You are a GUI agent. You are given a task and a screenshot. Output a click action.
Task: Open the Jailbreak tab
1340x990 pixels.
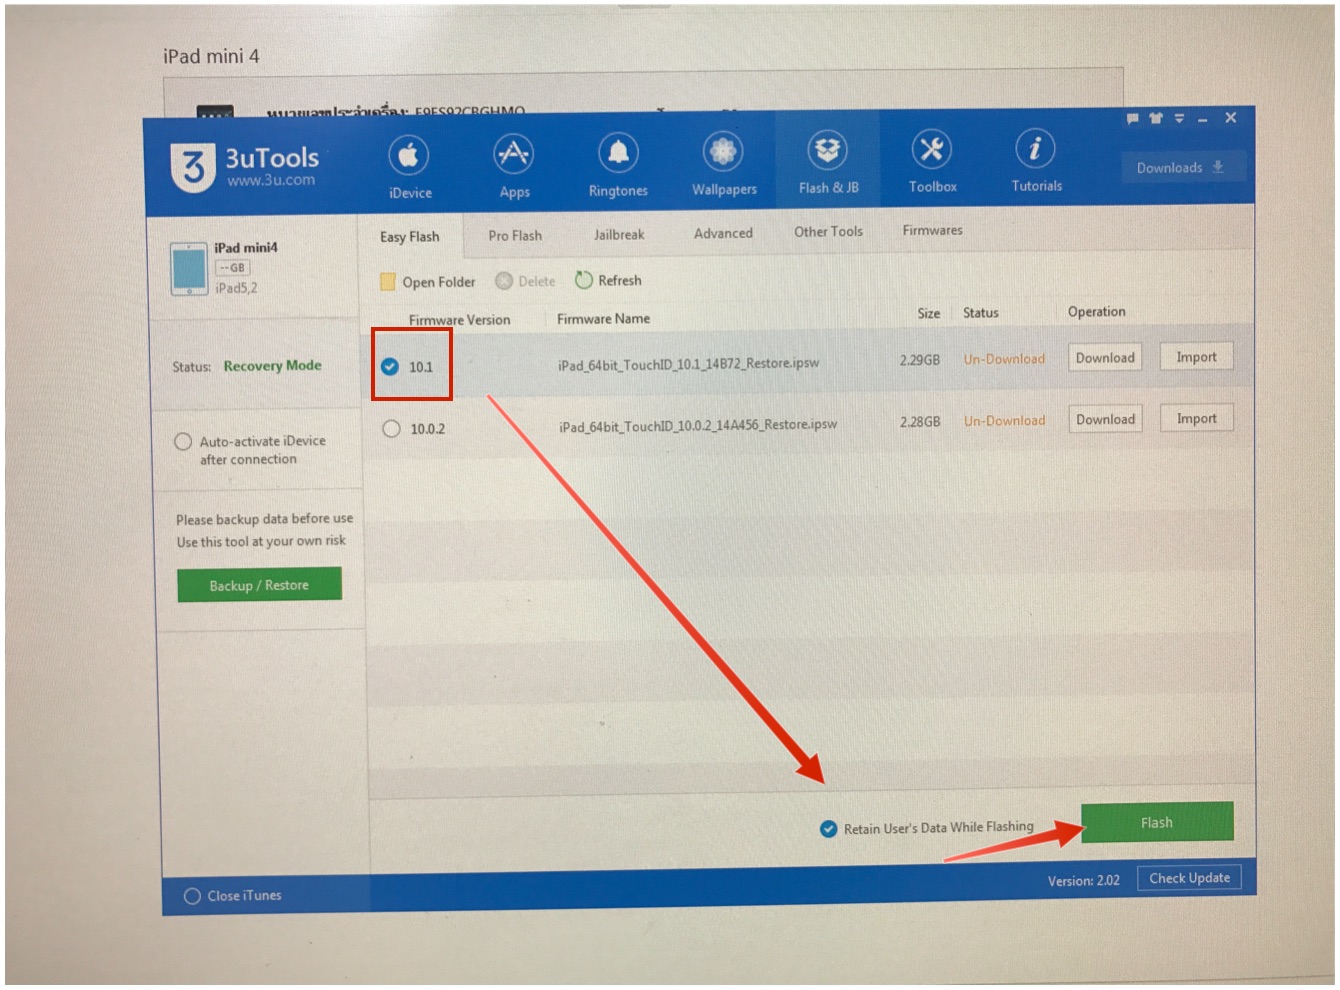pyautogui.click(x=619, y=235)
